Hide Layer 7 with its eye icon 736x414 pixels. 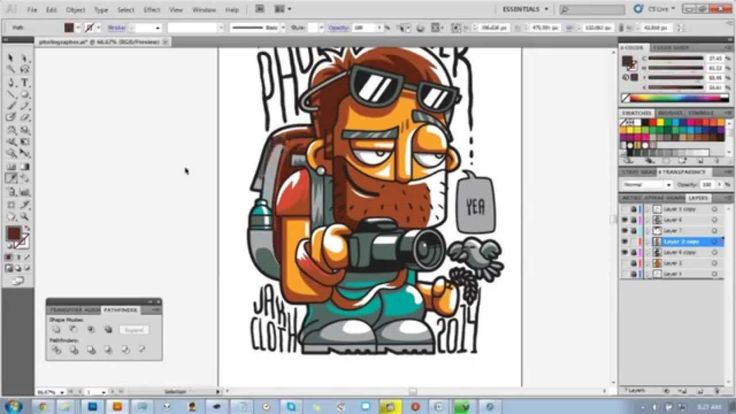pos(625,230)
